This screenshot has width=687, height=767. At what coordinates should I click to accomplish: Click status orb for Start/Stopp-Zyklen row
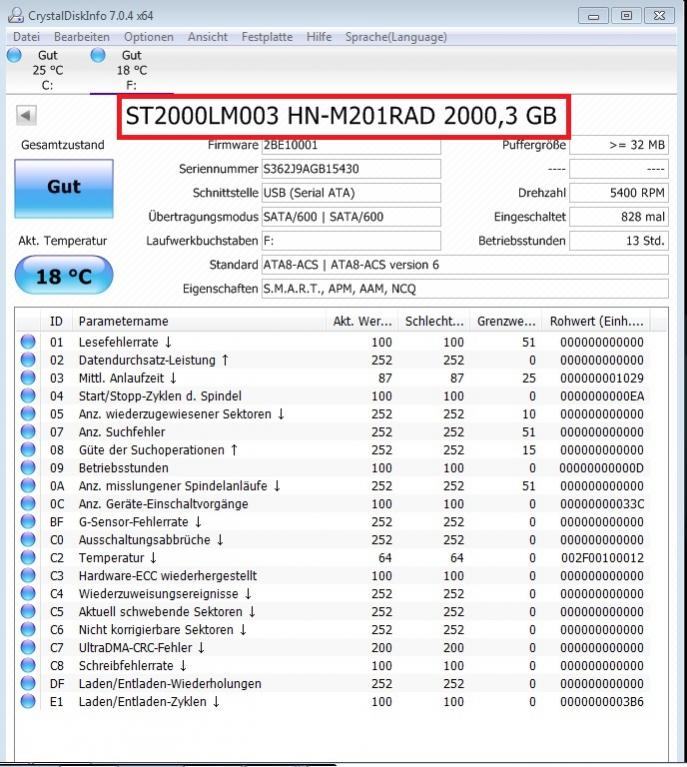[x=28, y=396]
